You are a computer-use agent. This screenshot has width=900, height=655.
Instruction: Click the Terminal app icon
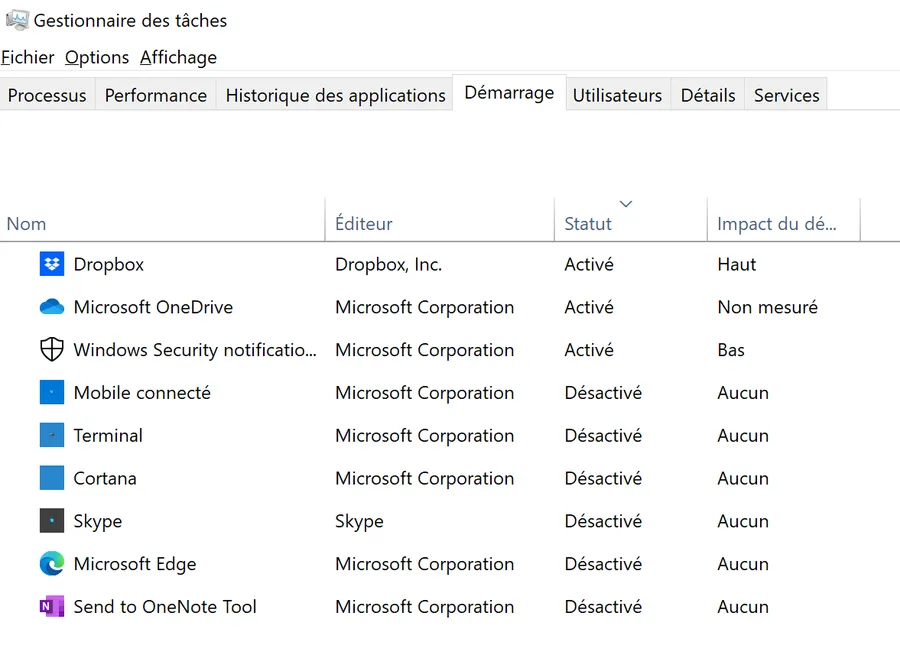(x=52, y=435)
